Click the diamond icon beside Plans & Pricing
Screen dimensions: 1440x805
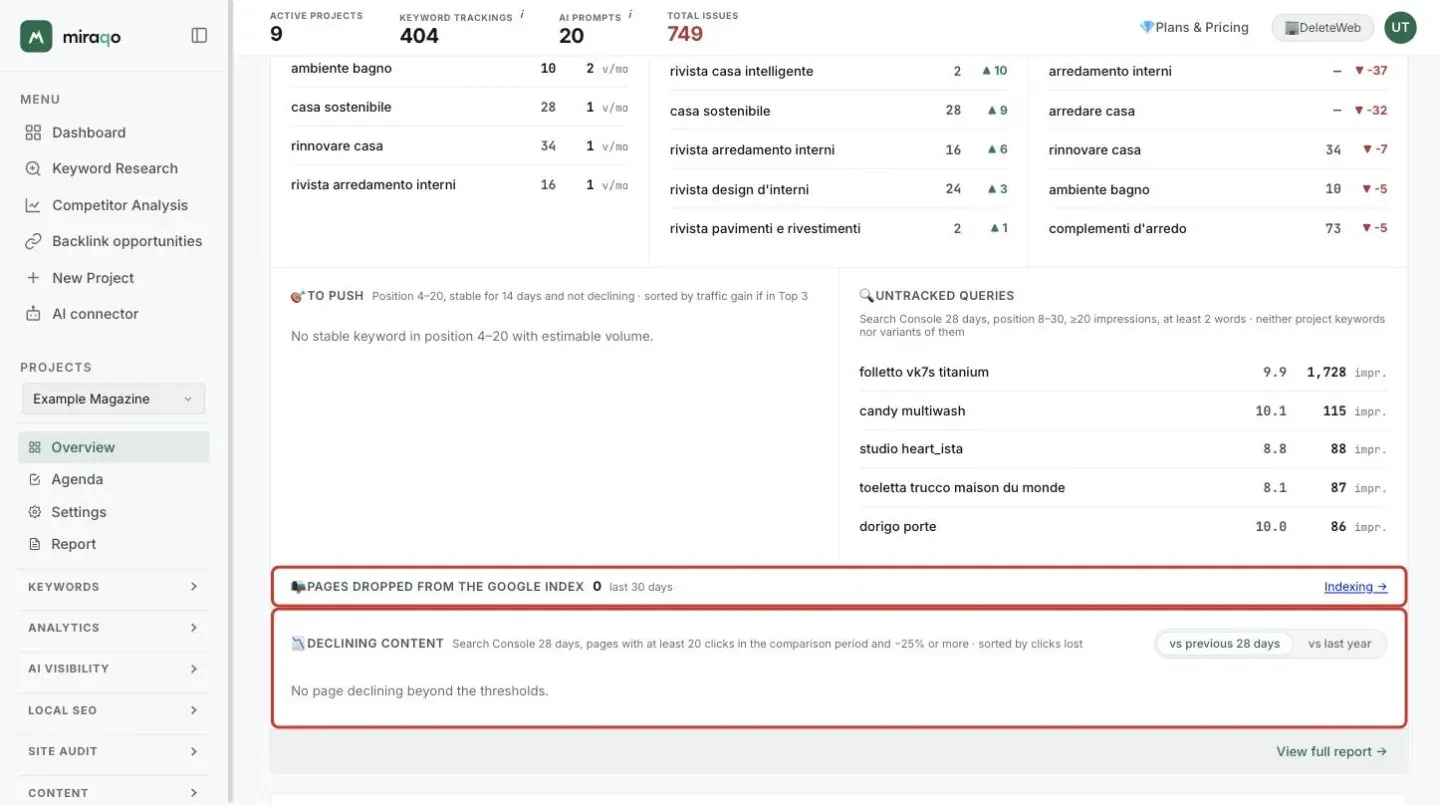1147,28
